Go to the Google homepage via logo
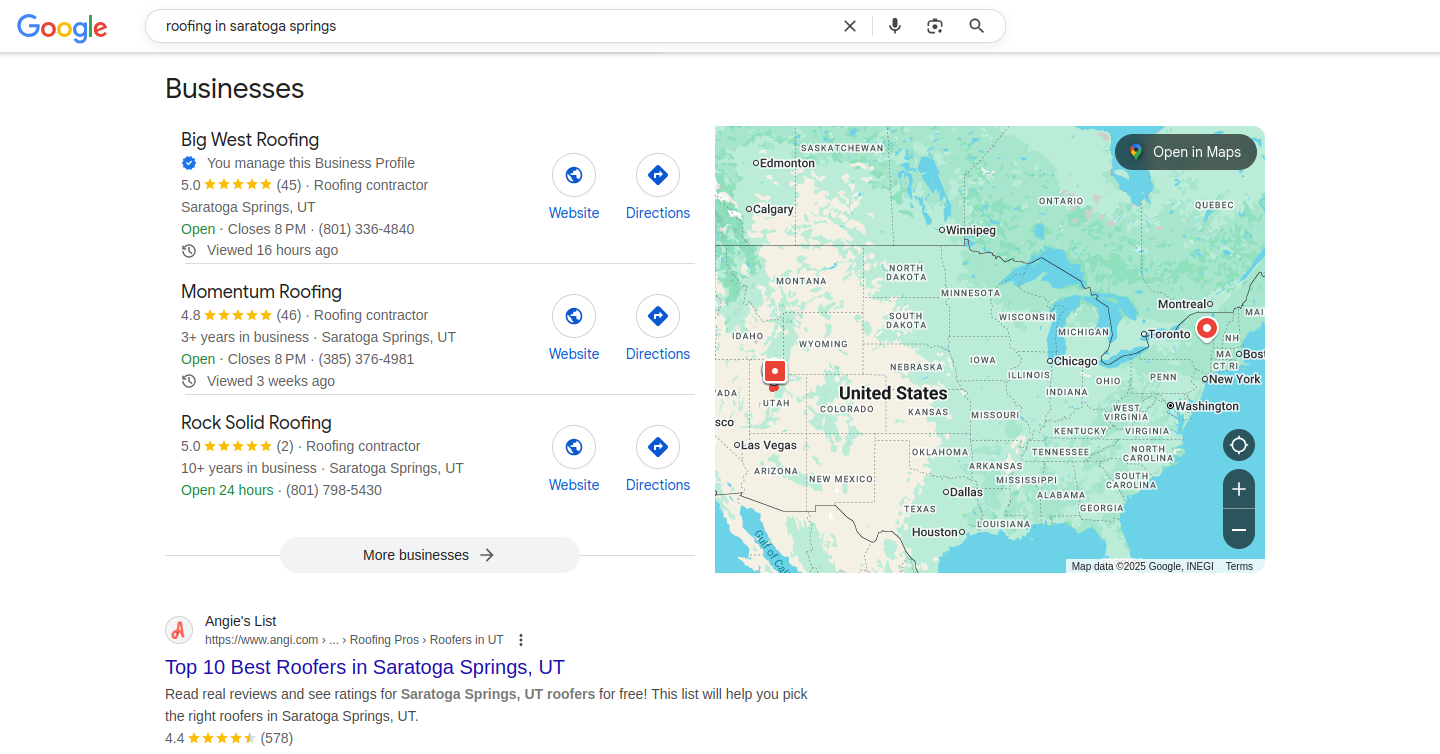 click(x=62, y=27)
